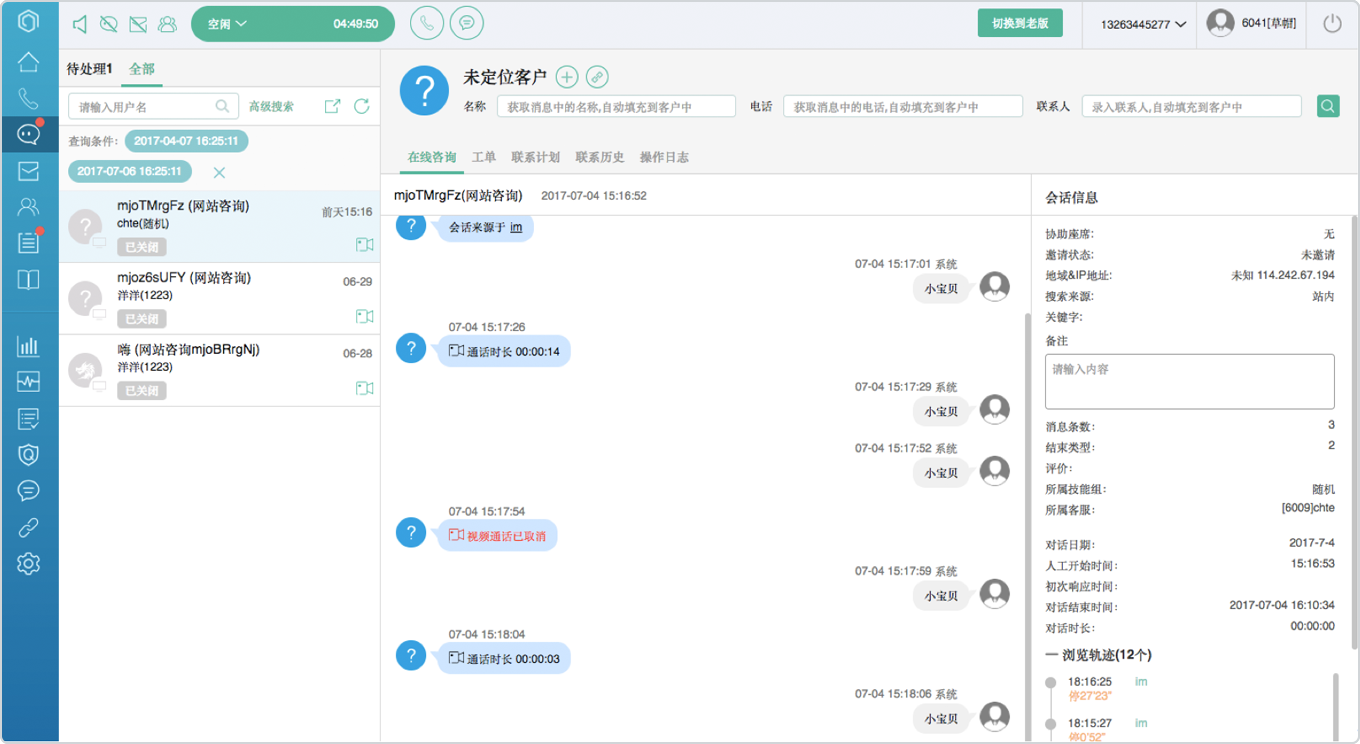Switch to the 工单 tab
Screen dimensions: 1360x744
pyautogui.click(x=483, y=157)
